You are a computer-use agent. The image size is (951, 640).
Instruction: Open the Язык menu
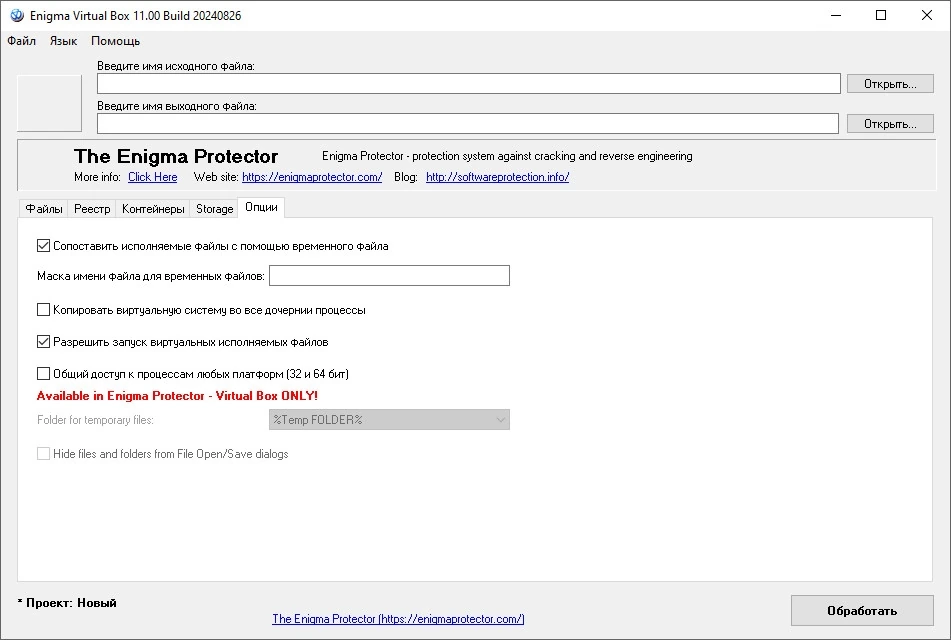click(63, 41)
